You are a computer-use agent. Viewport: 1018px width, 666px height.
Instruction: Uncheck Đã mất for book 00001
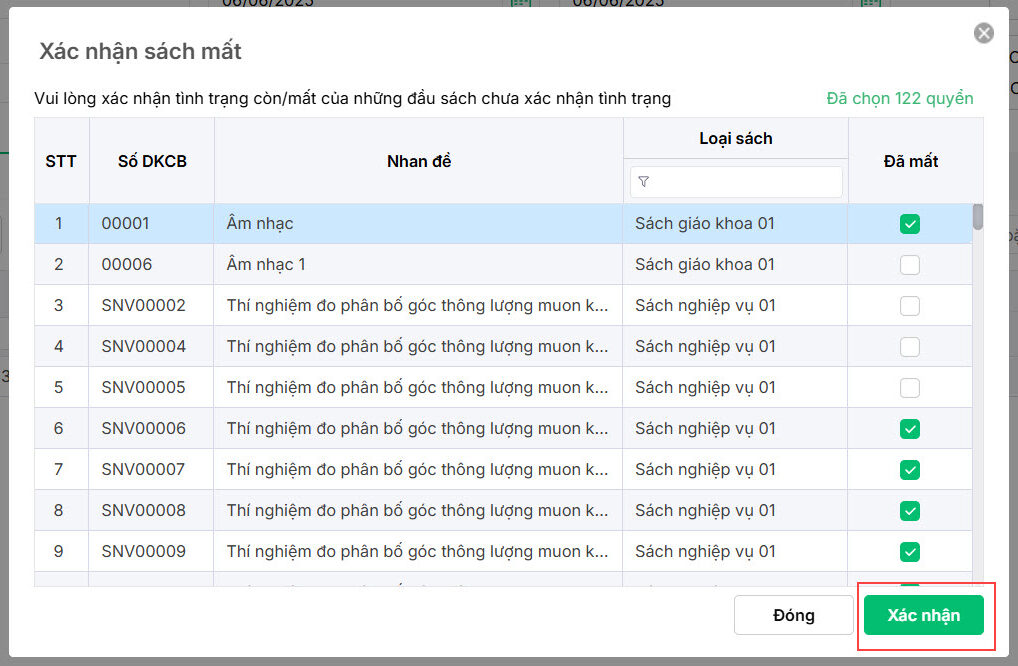[x=909, y=224]
